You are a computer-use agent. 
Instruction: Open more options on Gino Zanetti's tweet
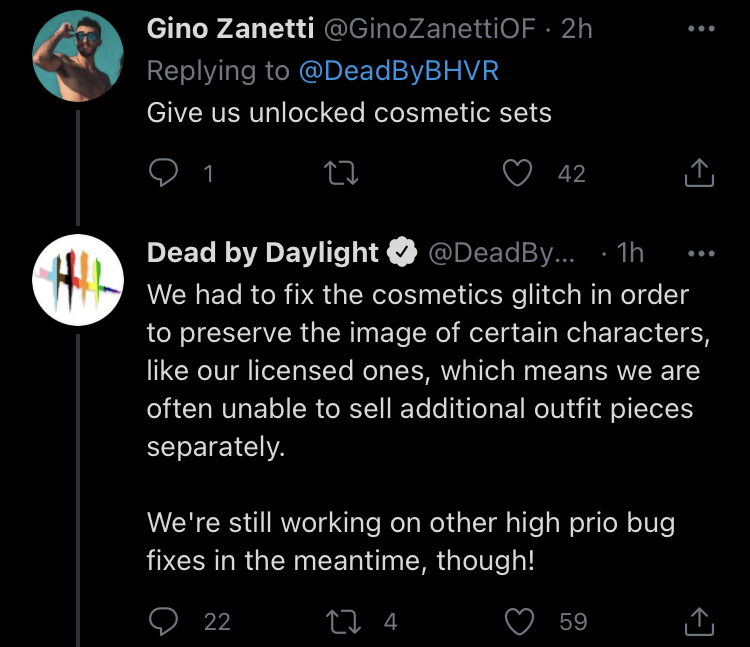click(701, 29)
